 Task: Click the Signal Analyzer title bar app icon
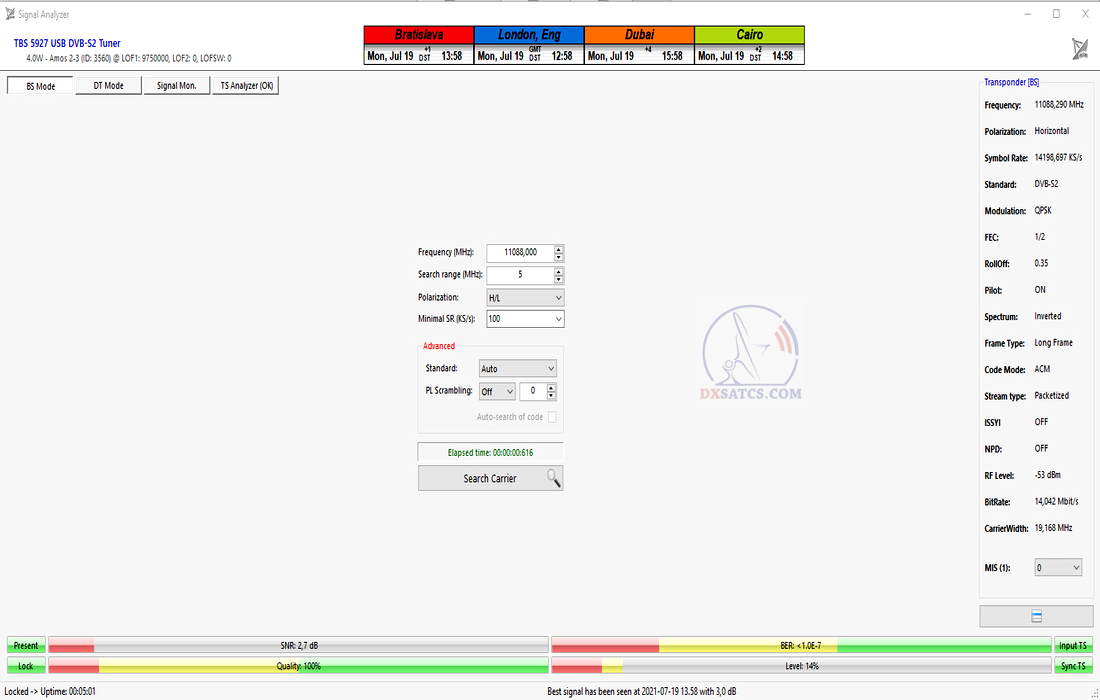(x=10, y=14)
